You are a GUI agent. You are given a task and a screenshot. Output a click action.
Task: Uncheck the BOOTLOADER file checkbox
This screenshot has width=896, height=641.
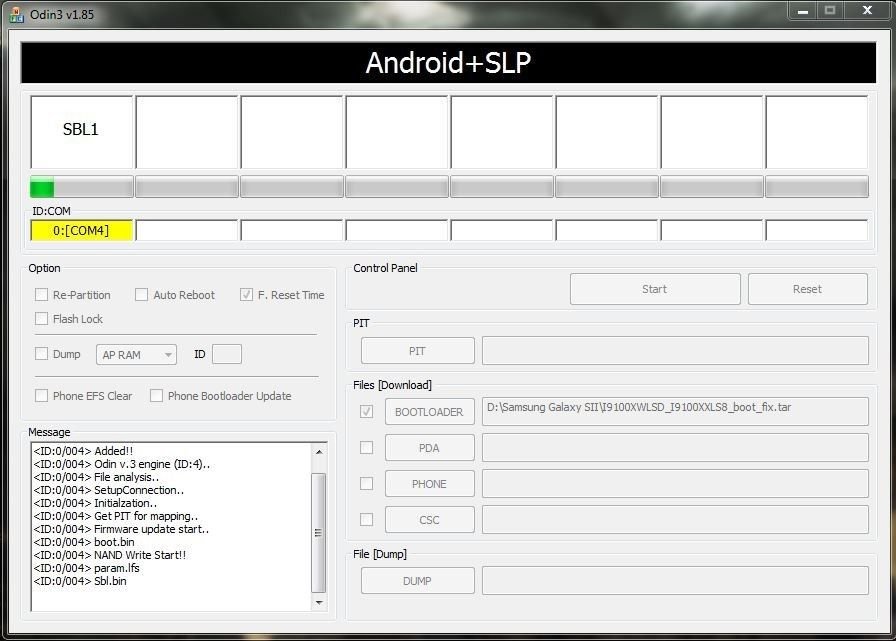(x=366, y=411)
